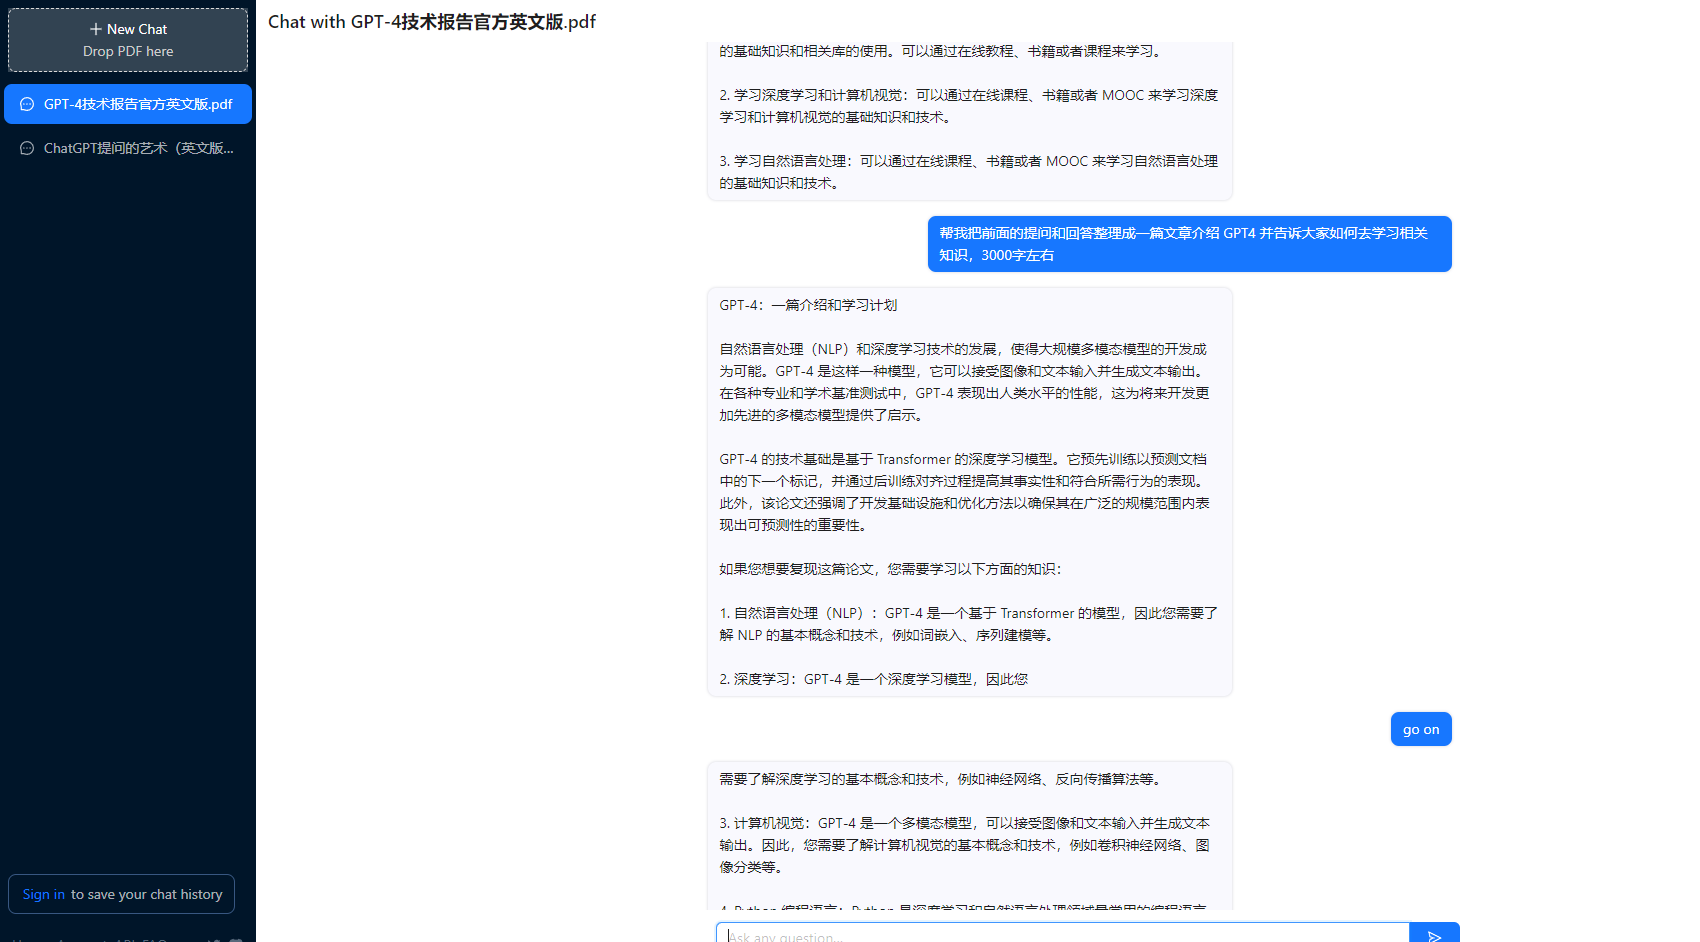
Task: Click the heading line GPT-4：一篇介绍和学习计划
Action: tap(808, 305)
